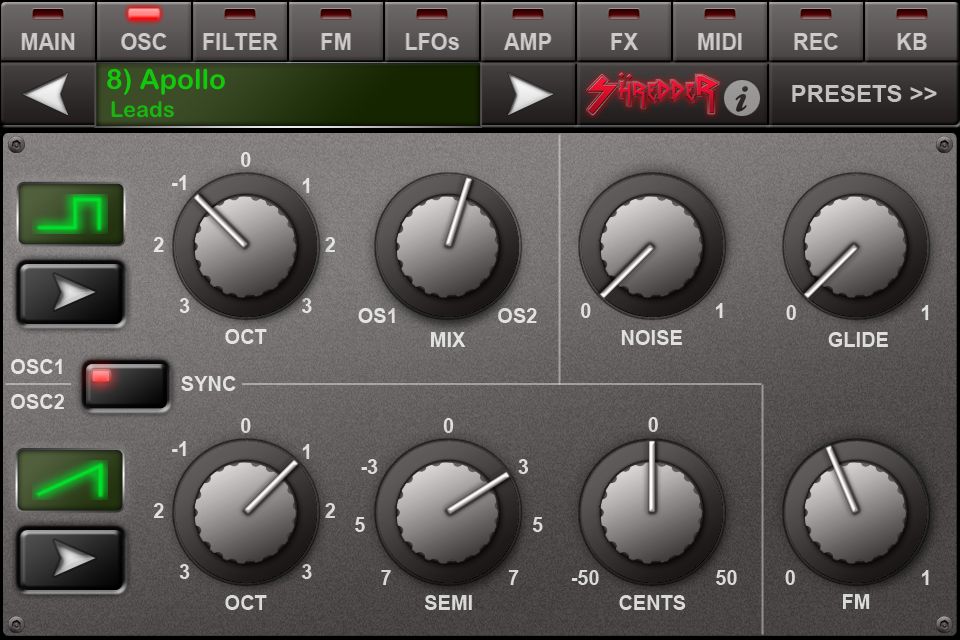The width and height of the screenshot is (960, 640).
Task: Click the OS1 label under MIX knob
Action: click(x=377, y=316)
